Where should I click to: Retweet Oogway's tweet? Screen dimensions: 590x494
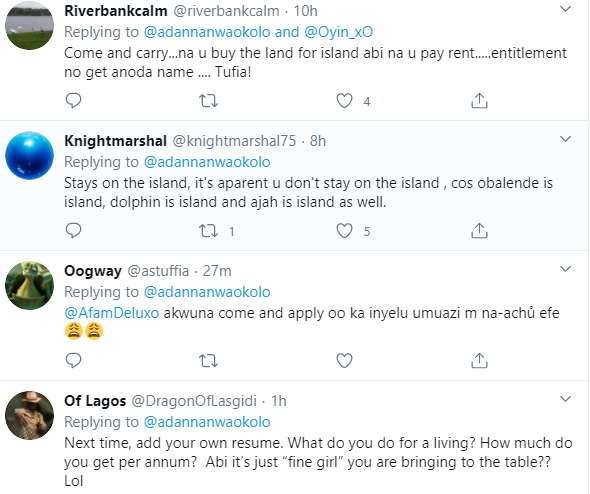208,361
